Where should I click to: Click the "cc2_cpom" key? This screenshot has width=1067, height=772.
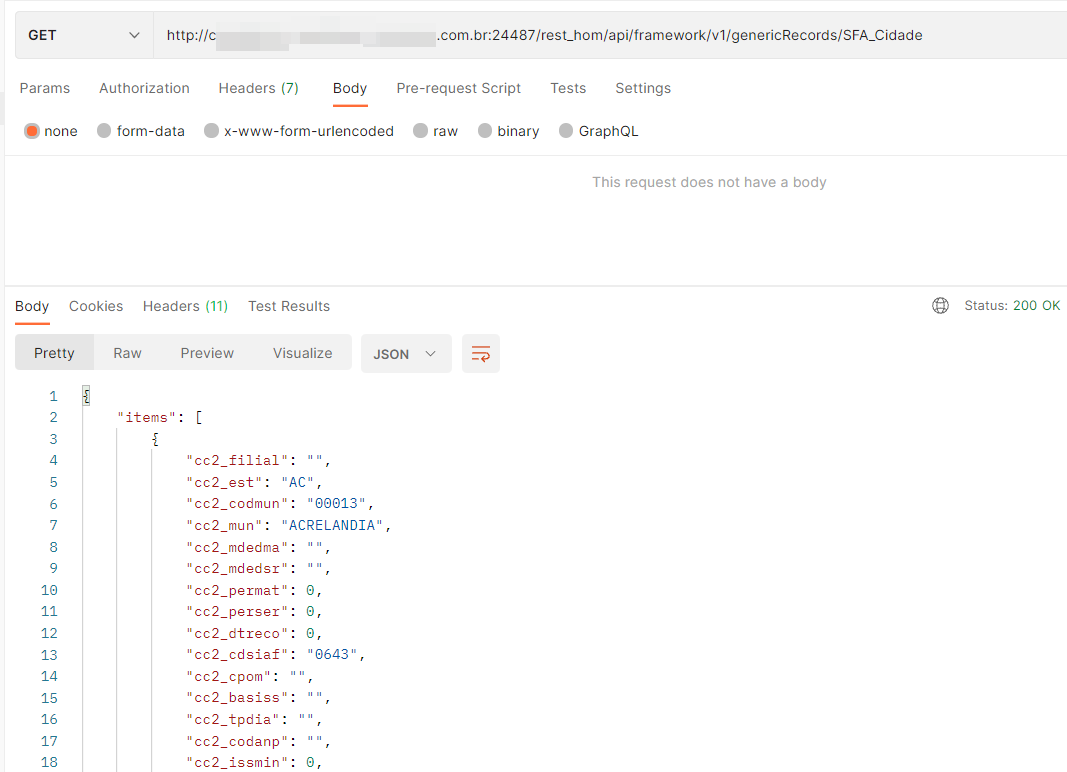(229, 677)
